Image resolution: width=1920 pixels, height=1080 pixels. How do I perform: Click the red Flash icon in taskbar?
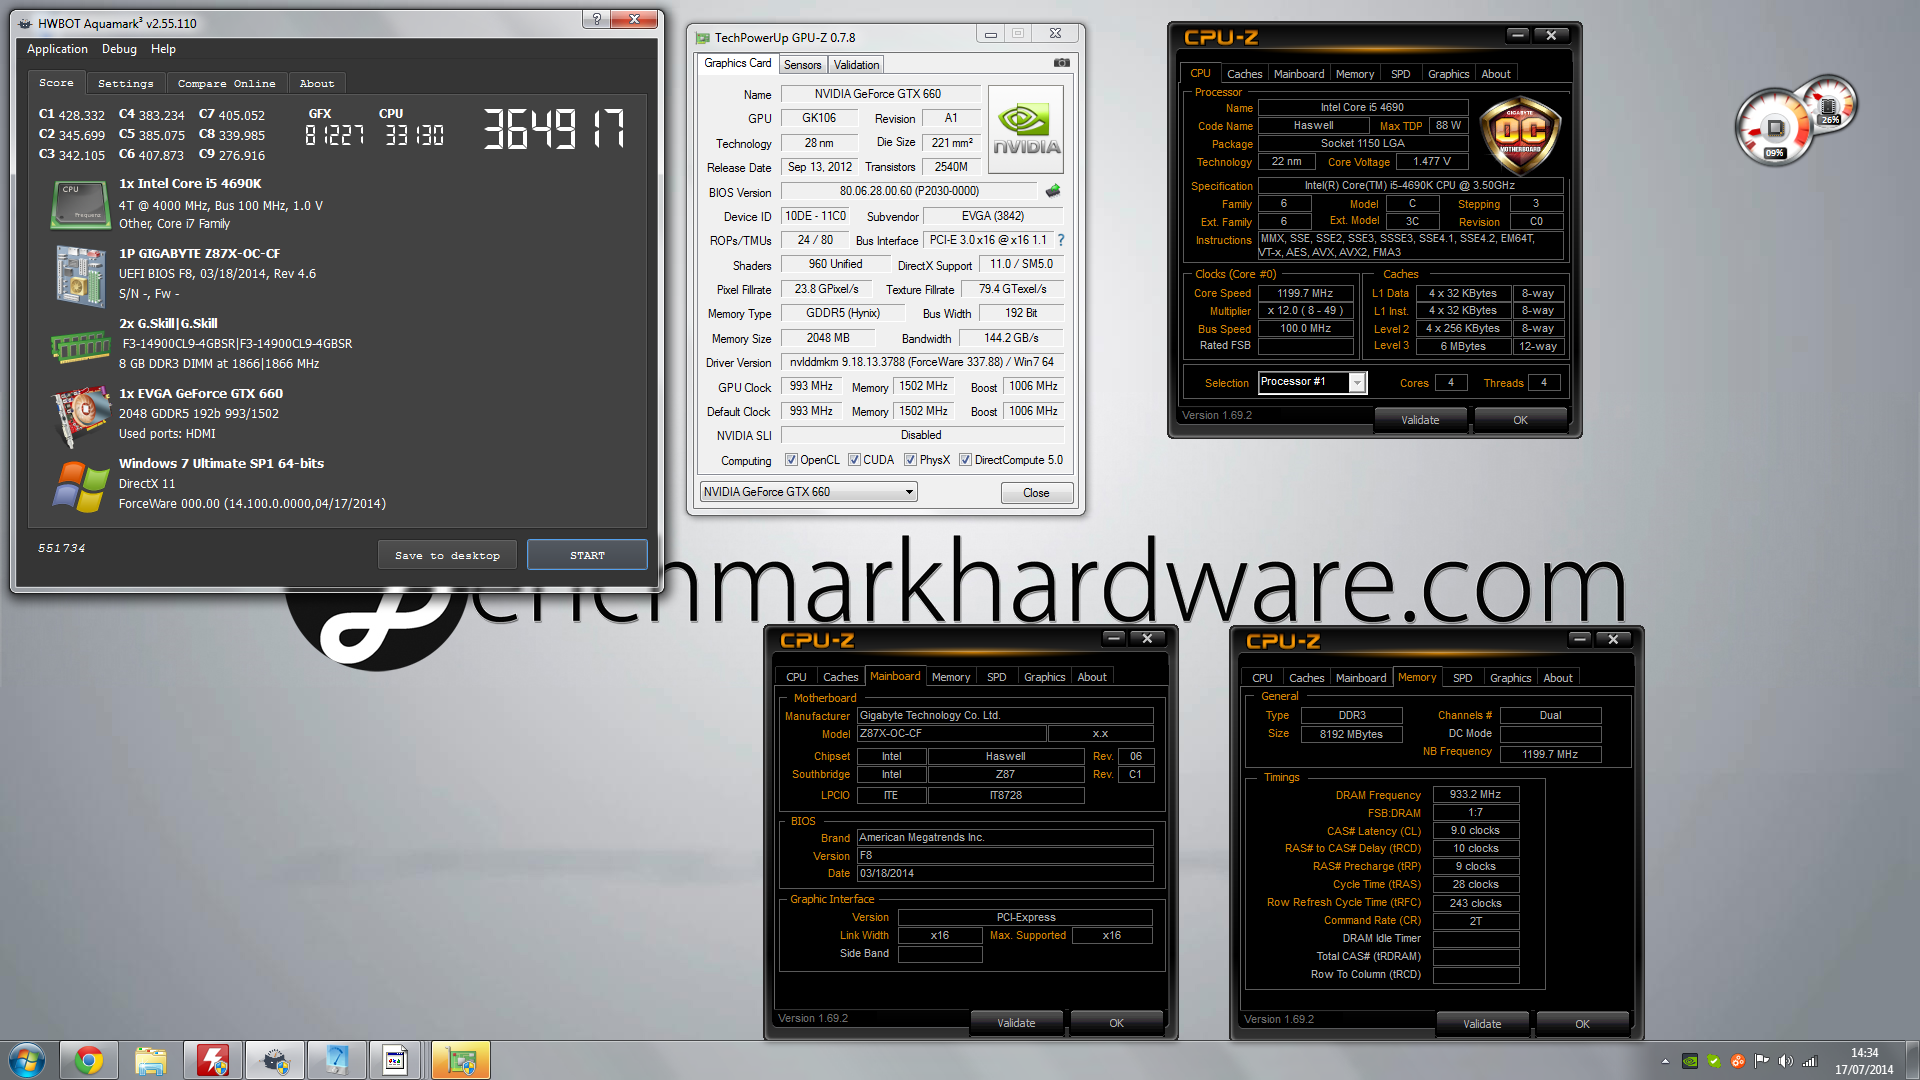pyautogui.click(x=213, y=1060)
